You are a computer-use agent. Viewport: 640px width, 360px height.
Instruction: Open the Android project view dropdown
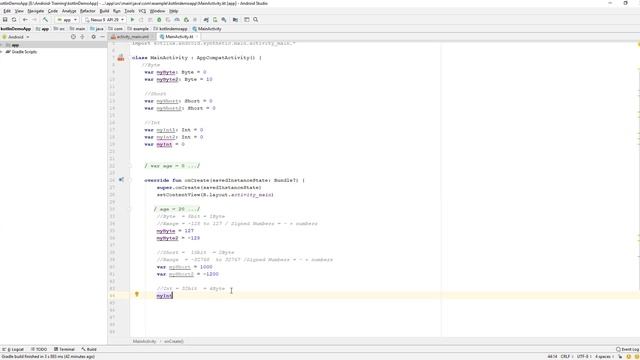pyautogui.click(x=16, y=37)
